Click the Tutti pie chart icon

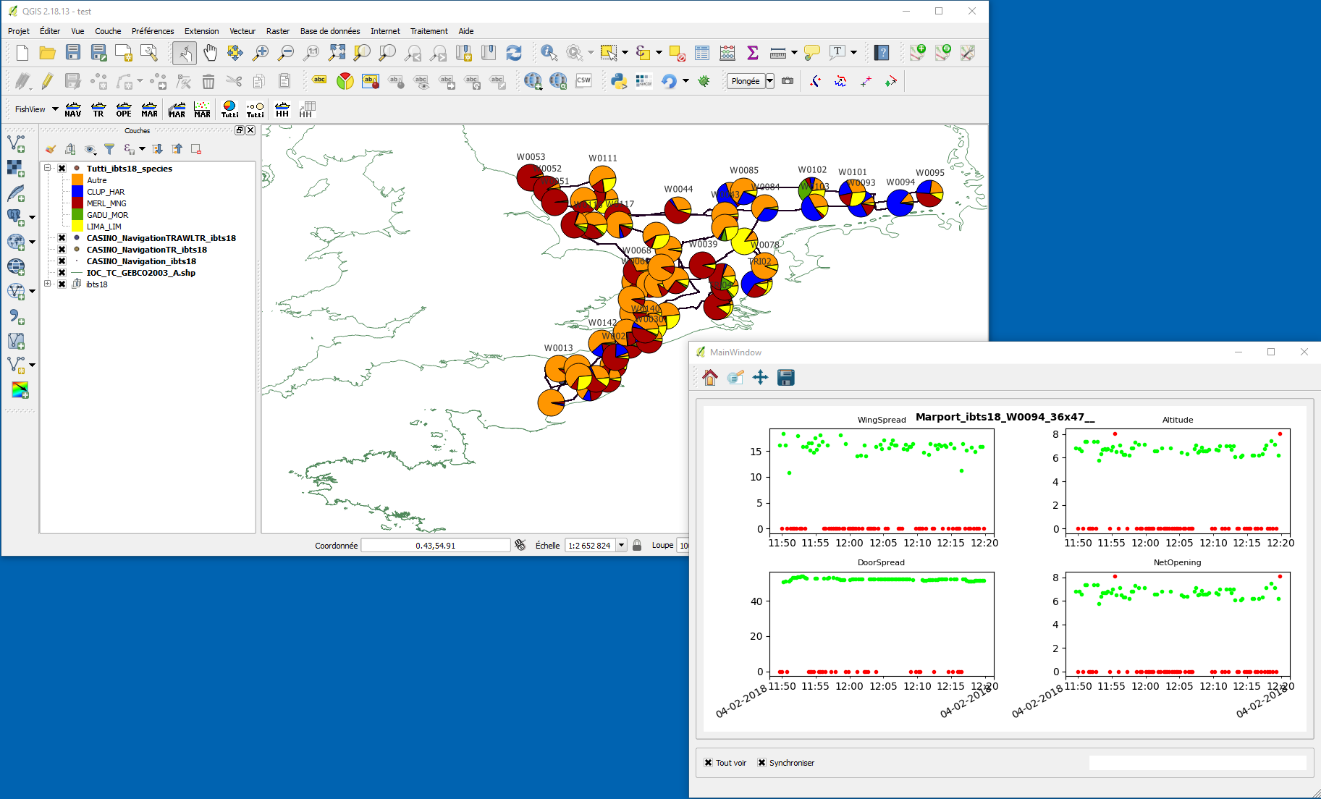click(229, 109)
